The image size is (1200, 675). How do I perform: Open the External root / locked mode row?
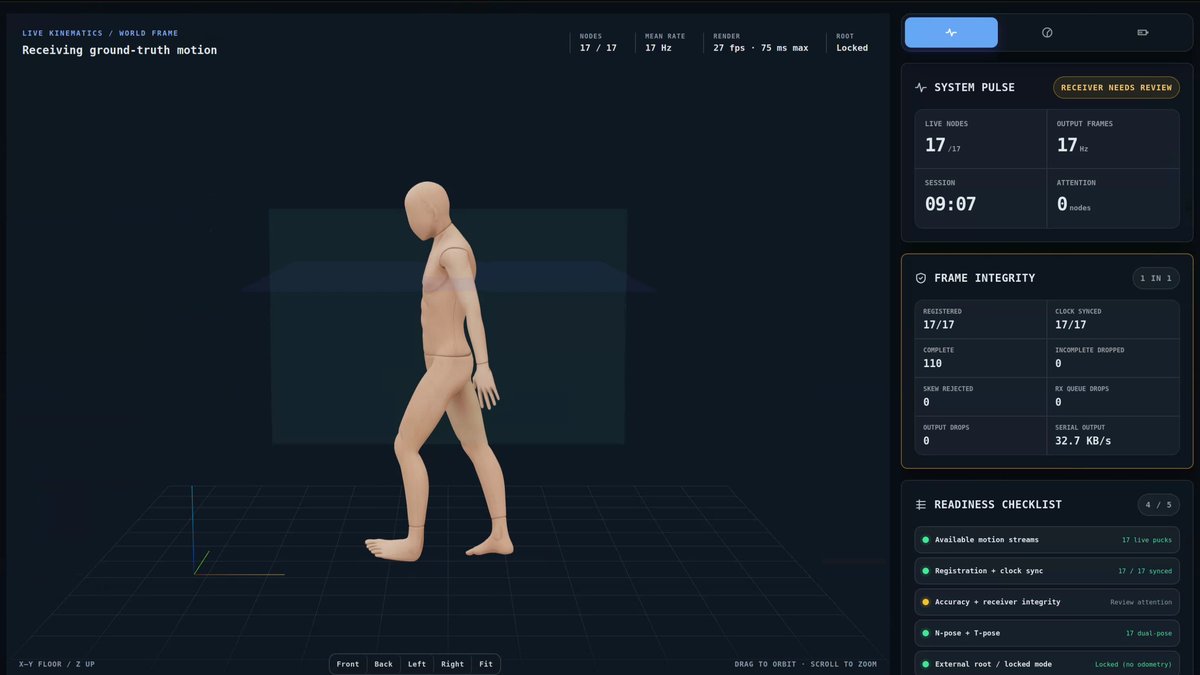point(1047,664)
